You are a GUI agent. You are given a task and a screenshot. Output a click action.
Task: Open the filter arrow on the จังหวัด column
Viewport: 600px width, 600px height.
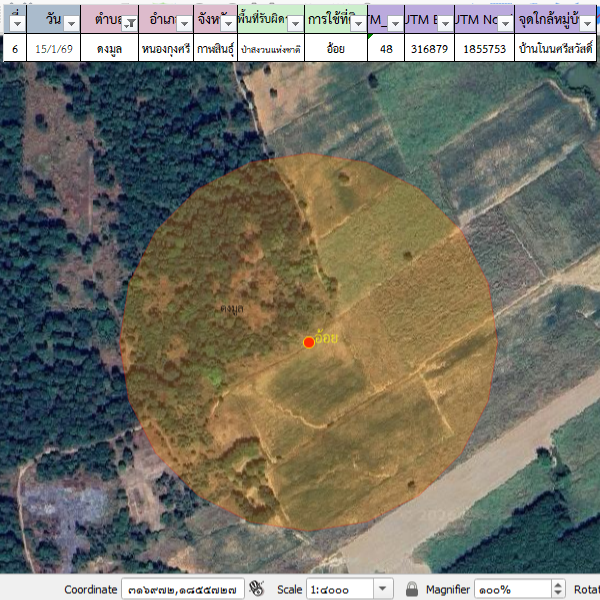228,23
